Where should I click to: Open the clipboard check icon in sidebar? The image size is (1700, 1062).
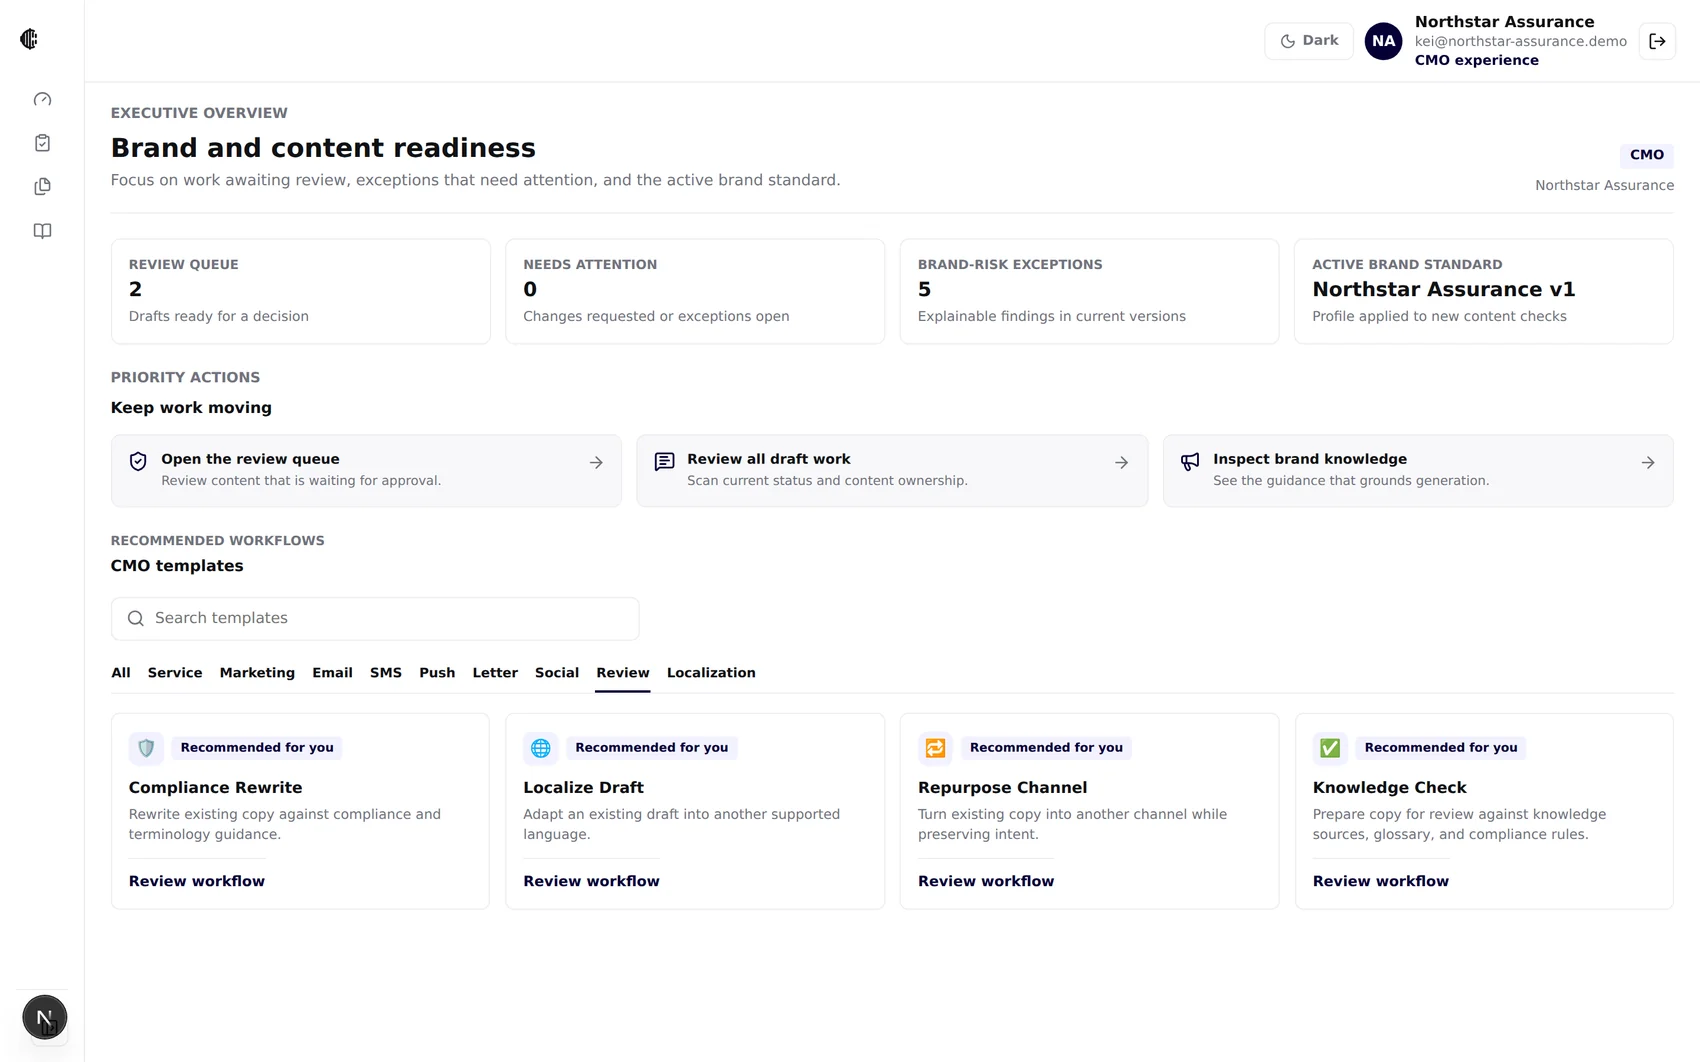pos(42,143)
